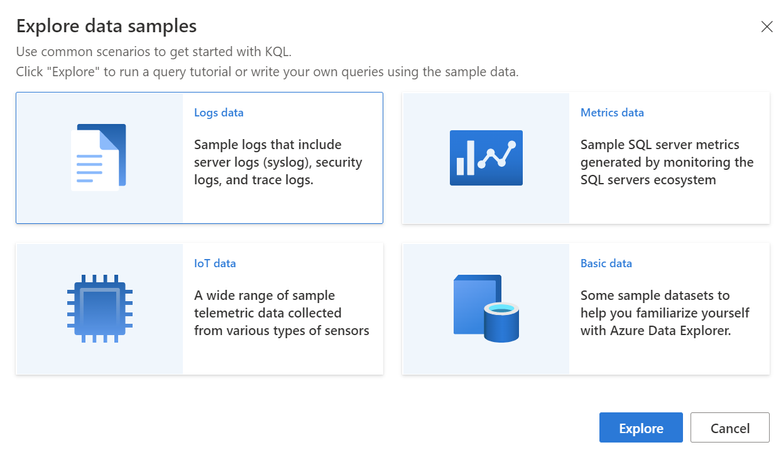Click the 'Explore data samples' dialog heading

(106, 26)
